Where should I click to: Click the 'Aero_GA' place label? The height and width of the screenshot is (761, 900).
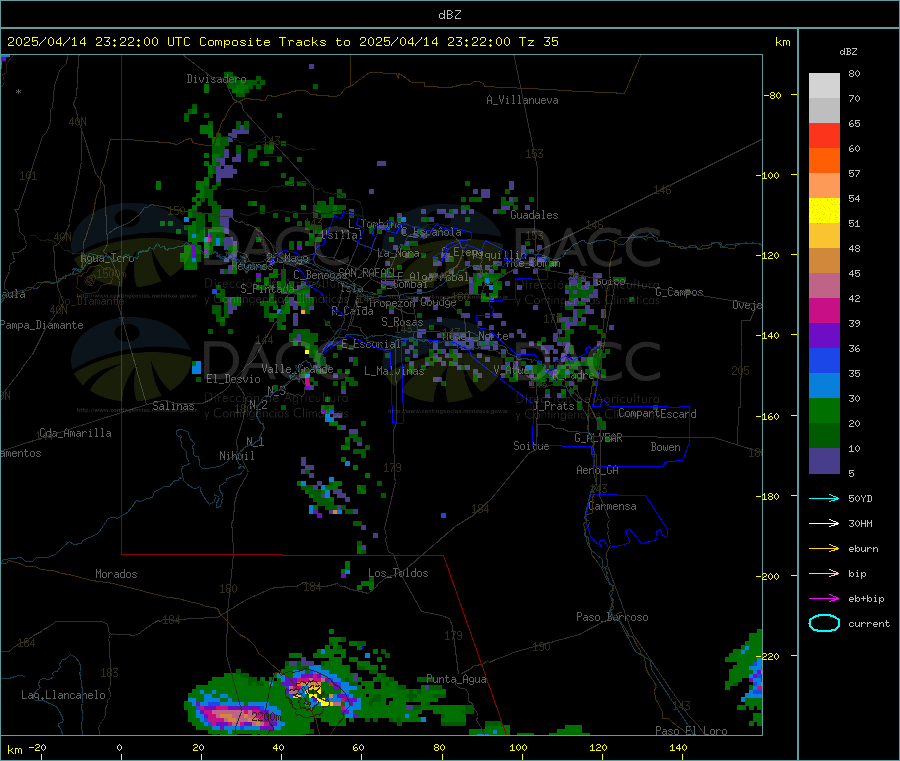(x=598, y=470)
